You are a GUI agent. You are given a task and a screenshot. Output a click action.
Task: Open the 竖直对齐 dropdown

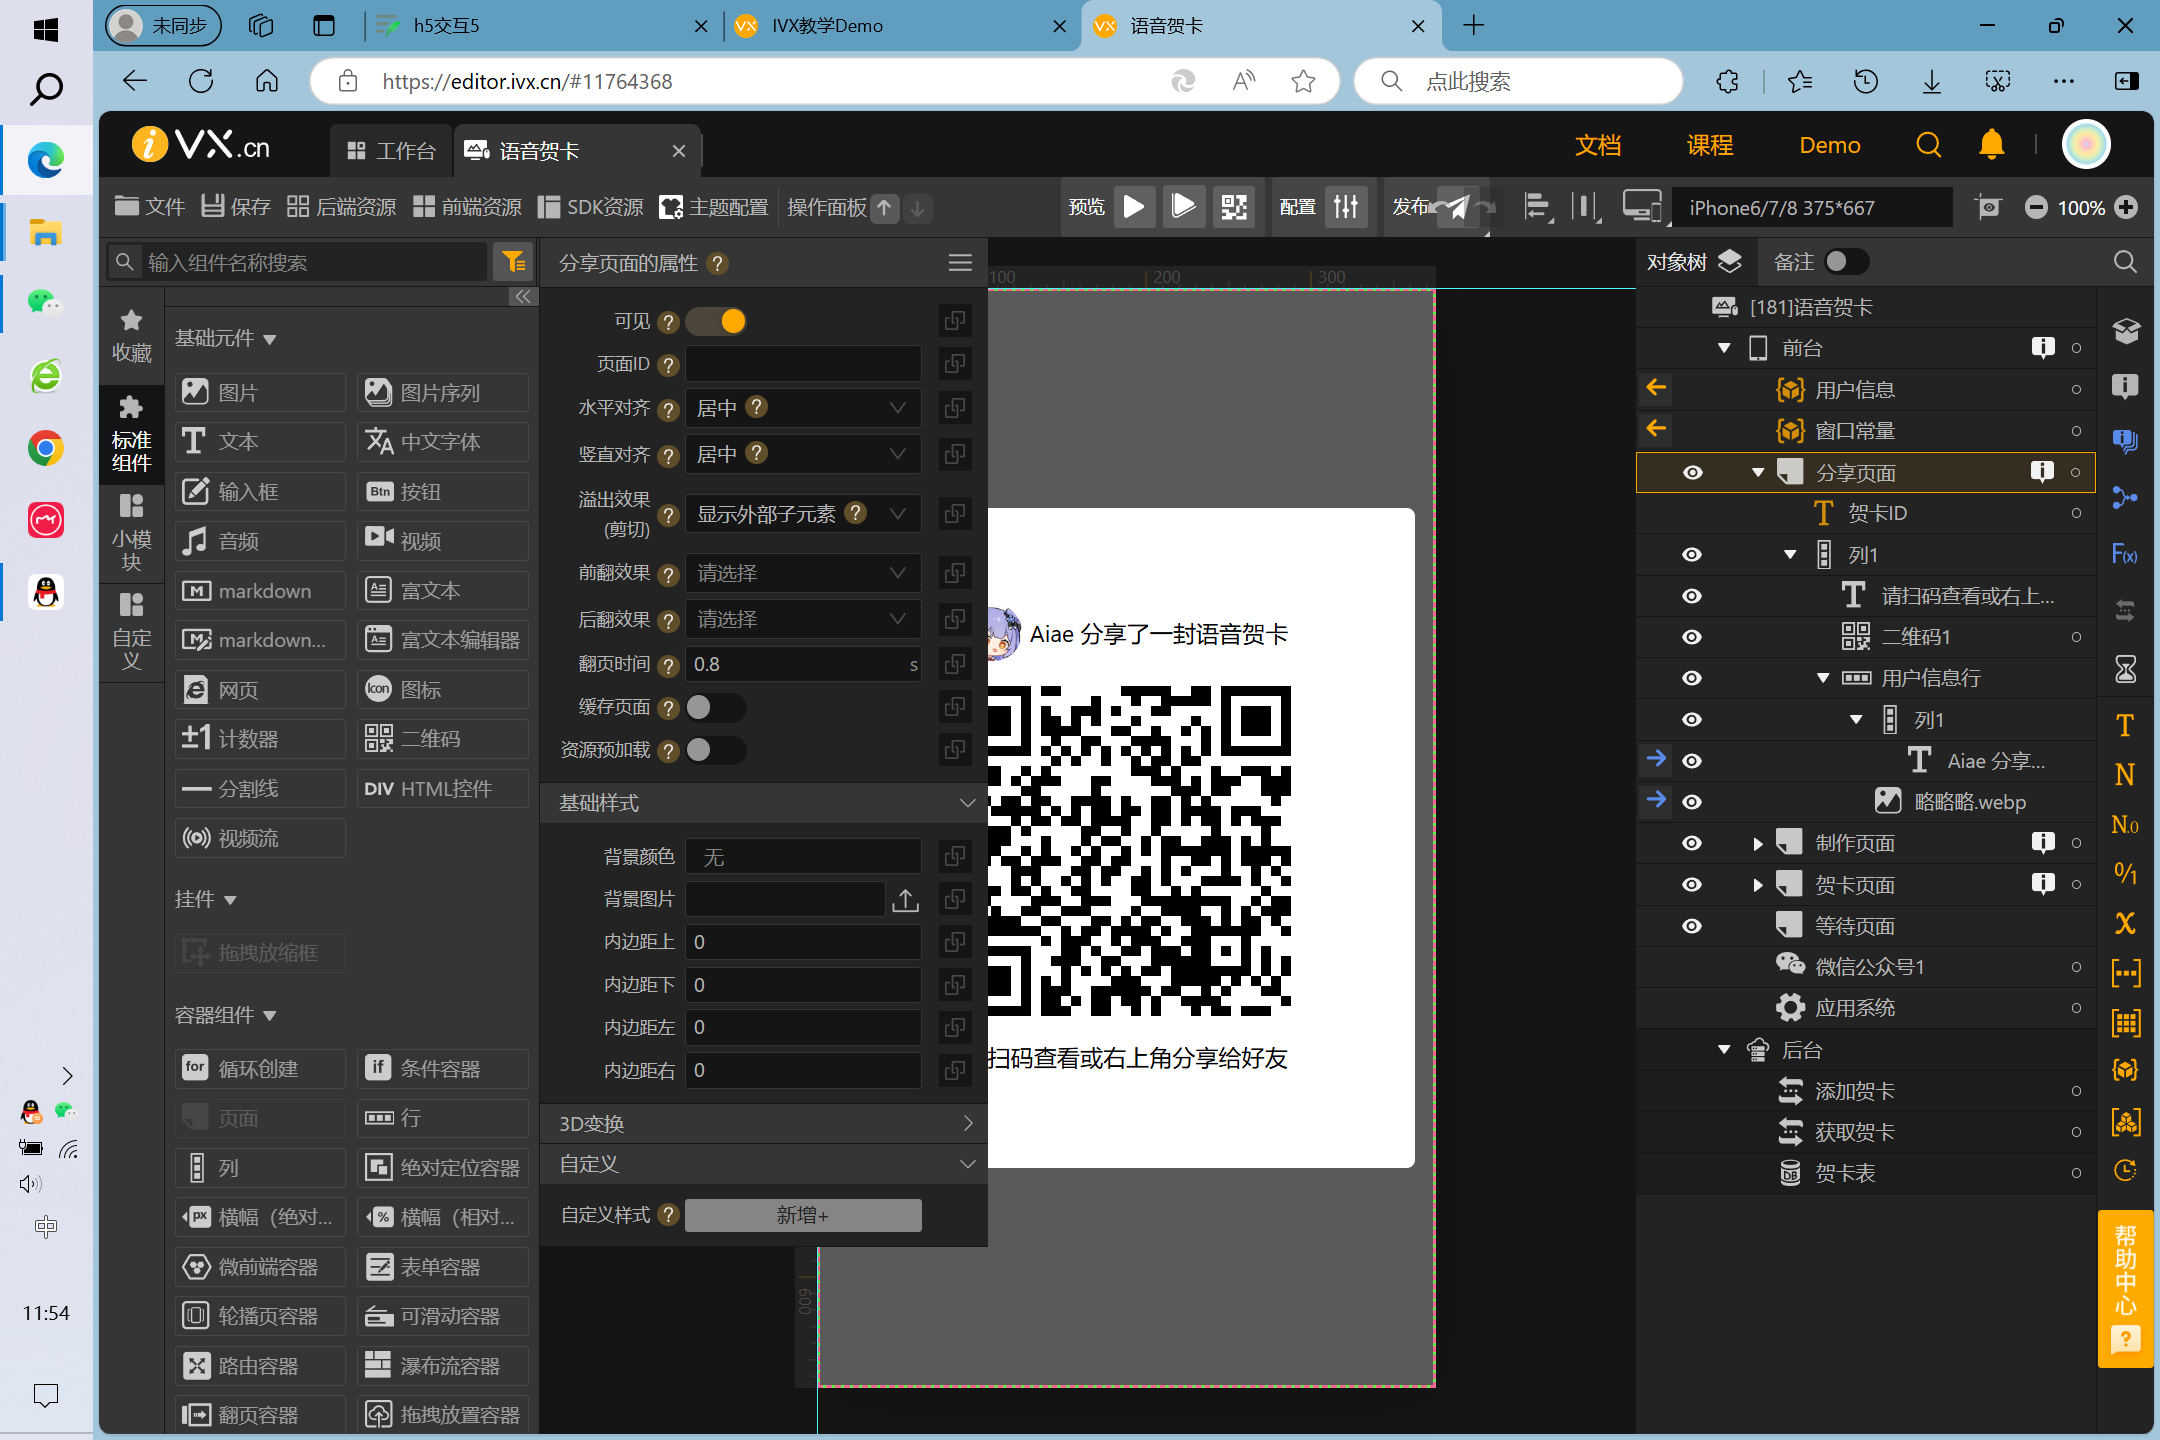(x=802, y=454)
